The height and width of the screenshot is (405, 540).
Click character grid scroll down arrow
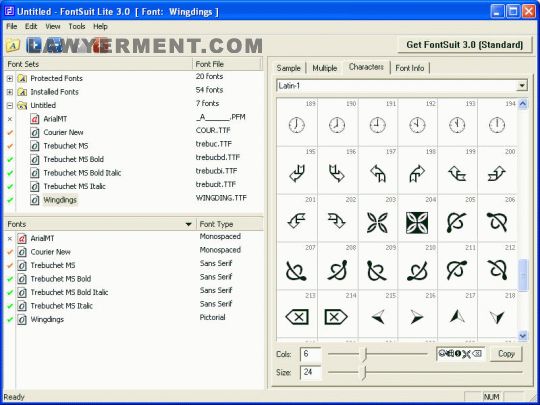523,336
